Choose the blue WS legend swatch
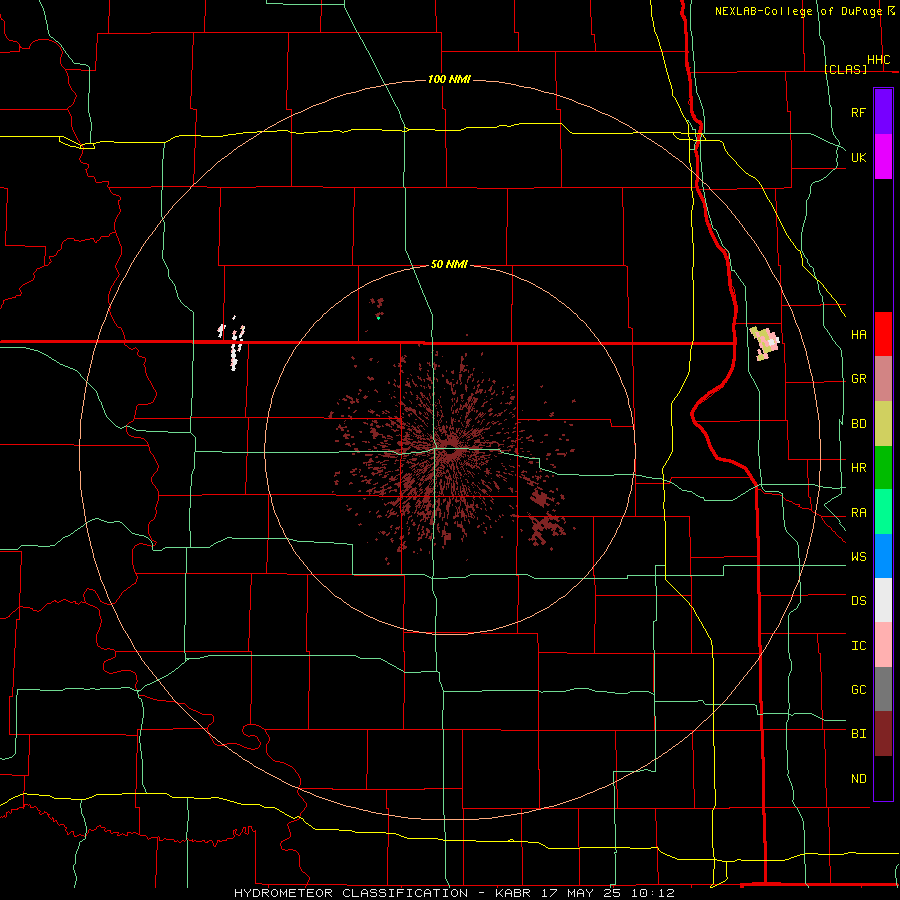Screen dimensions: 900x900 tap(883, 556)
